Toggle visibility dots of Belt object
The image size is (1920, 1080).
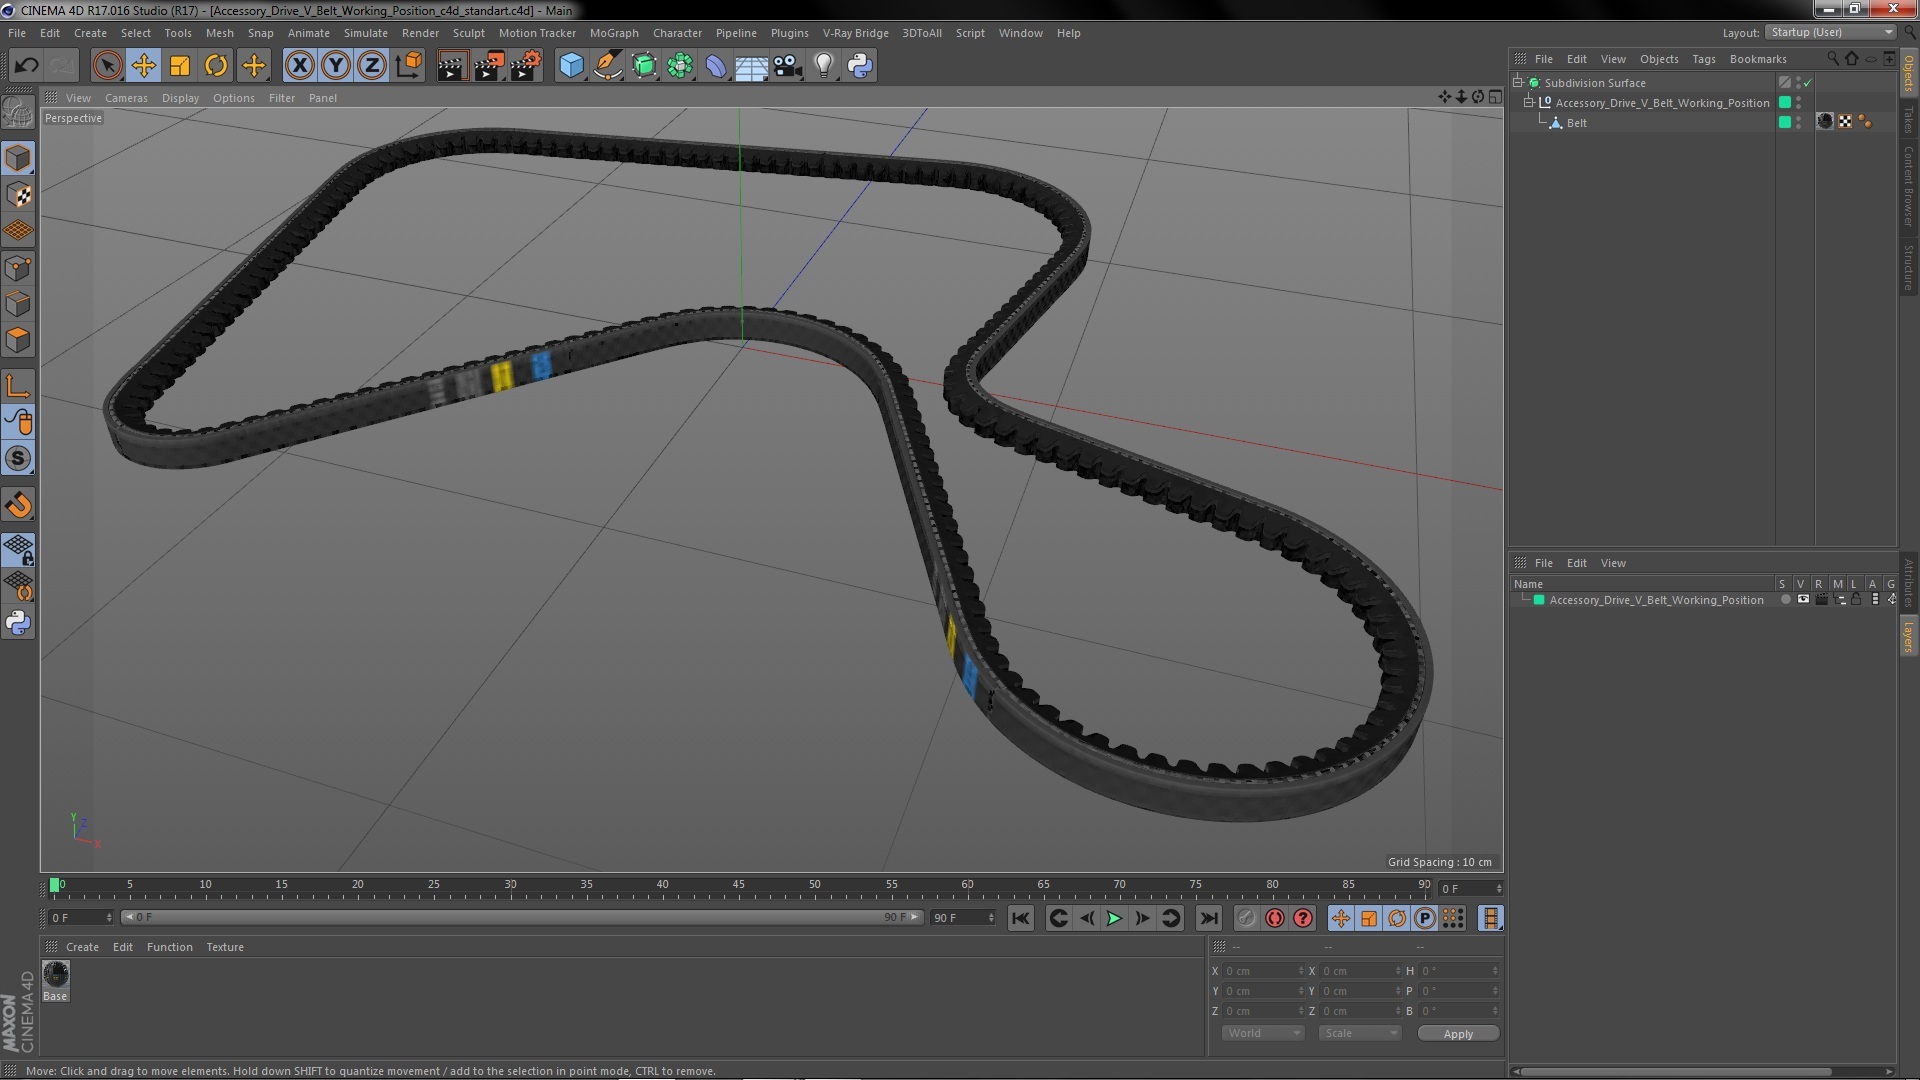point(1798,122)
